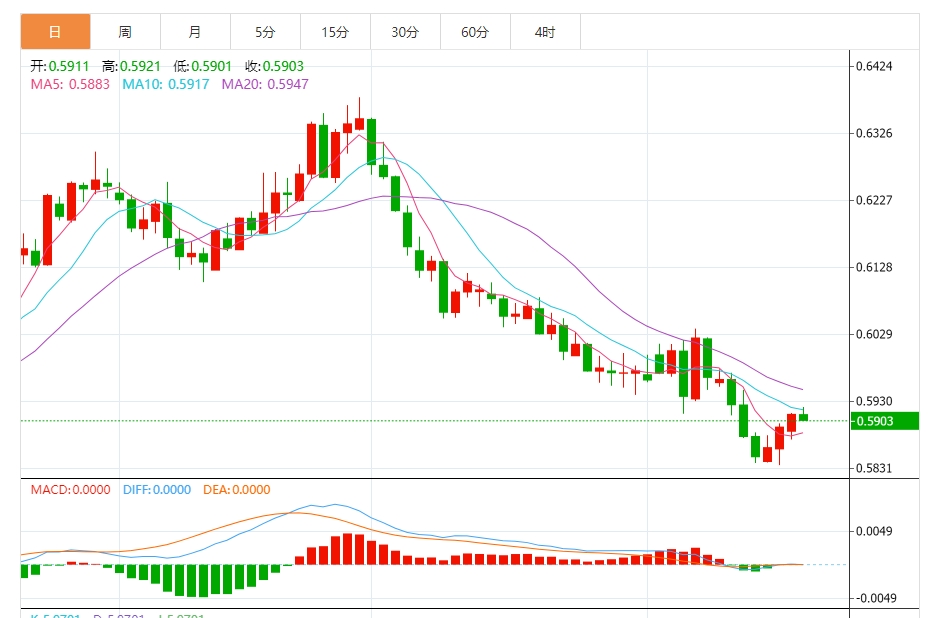The height and width of the screenshot is (618, 936).
Task: Select the 4时 four-hour tab
Action: tap(545, 32)
